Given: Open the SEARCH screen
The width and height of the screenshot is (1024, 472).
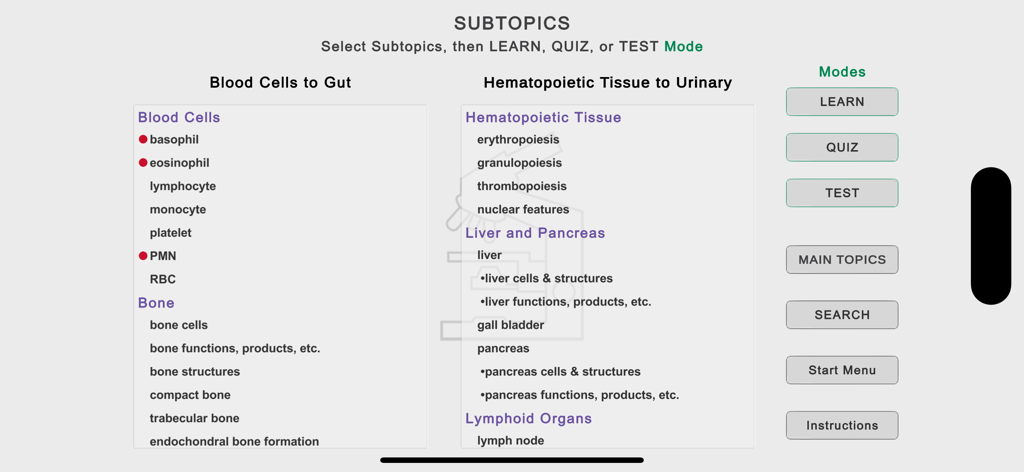Looking at the screenshot, I should 842,315.
